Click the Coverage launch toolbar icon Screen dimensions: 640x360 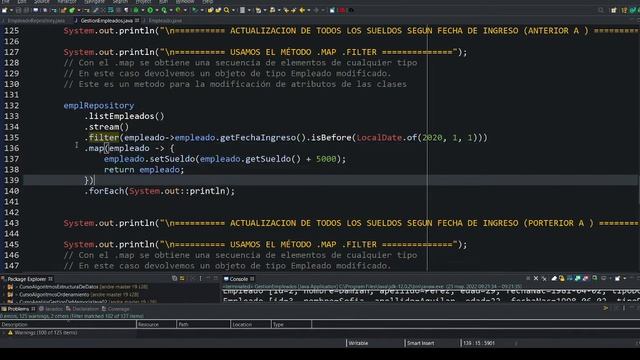164,10
